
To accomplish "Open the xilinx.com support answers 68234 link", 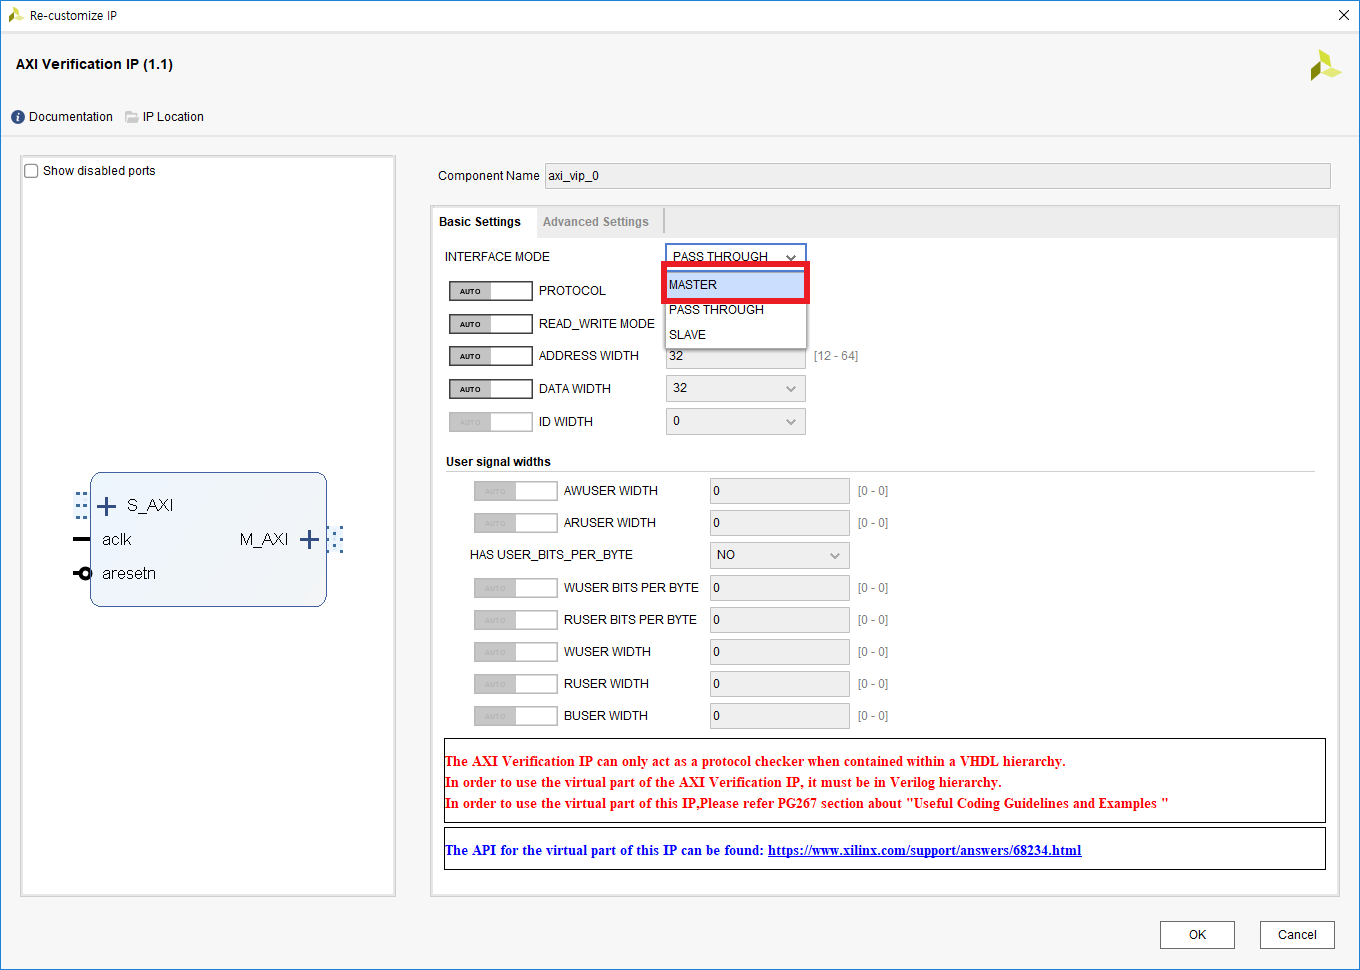I will (x=924, y=850).
